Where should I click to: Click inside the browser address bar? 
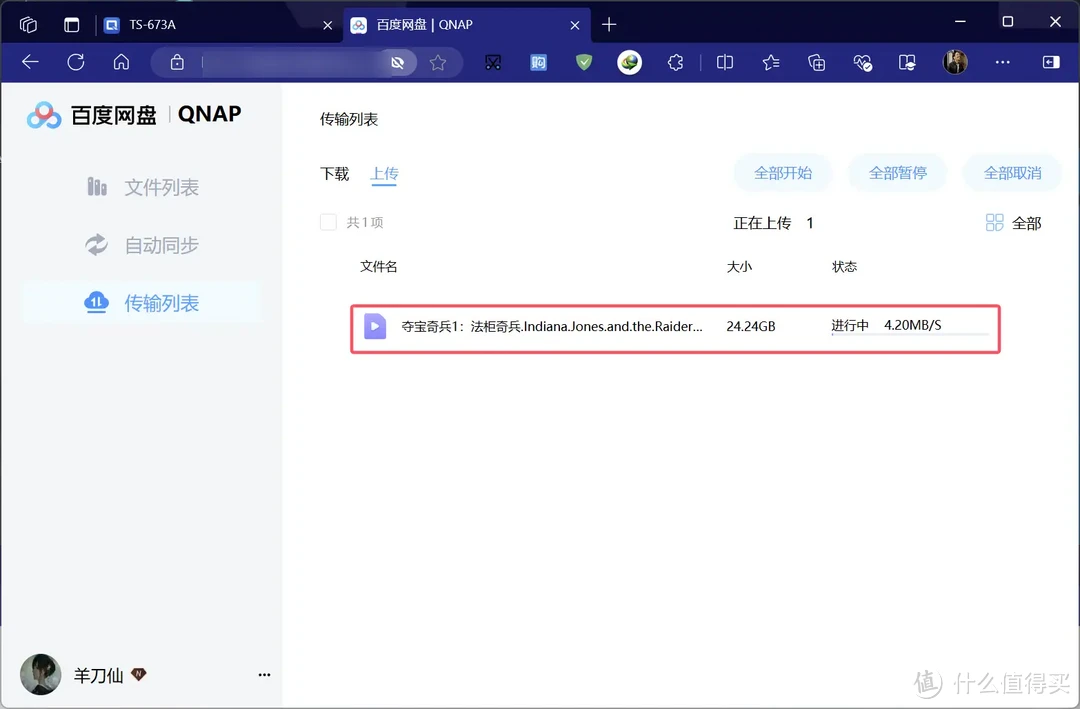[x=290, y=62]
